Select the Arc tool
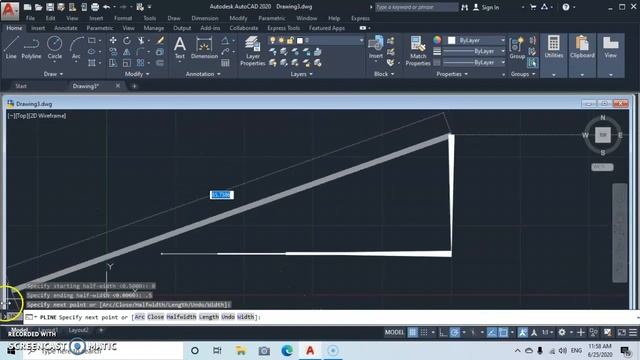Screen dimensions: 640x360 click(x=76, y=48)
